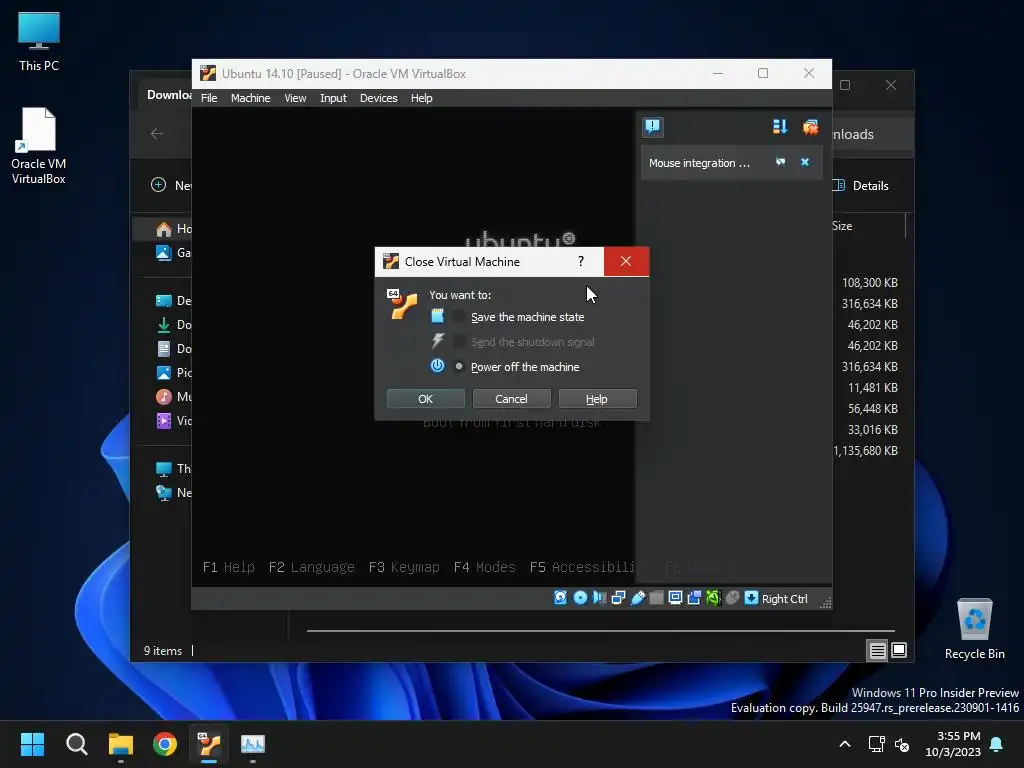Click the question mark in dialog title bar

pos(581,261)
